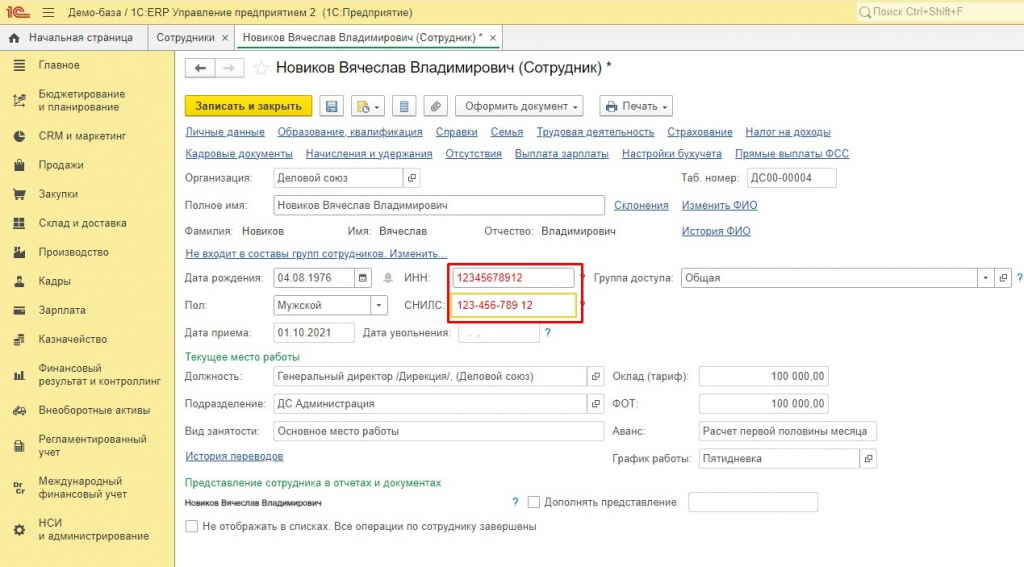Open Прямые выплаты ФСС link

point(792,154)
